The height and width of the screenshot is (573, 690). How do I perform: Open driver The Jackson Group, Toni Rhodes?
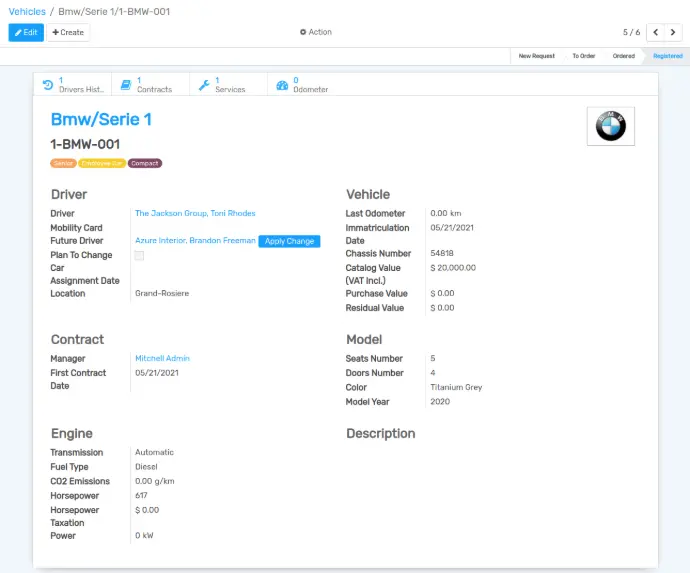pos(195,213)
